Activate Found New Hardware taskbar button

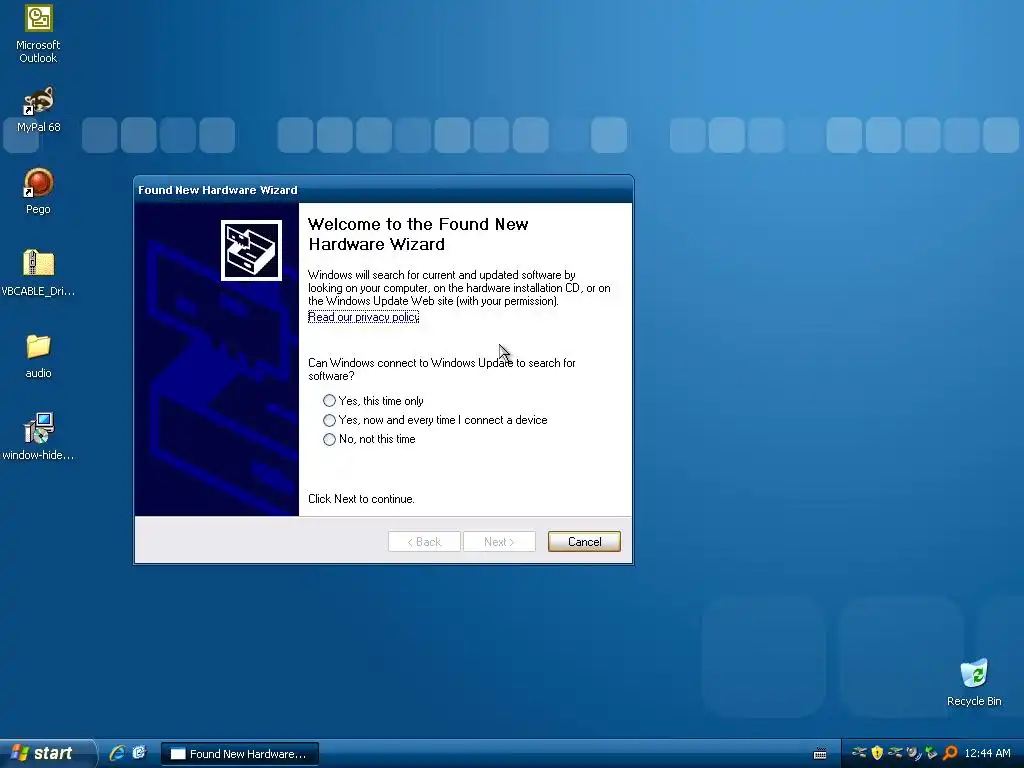[240, 754]
